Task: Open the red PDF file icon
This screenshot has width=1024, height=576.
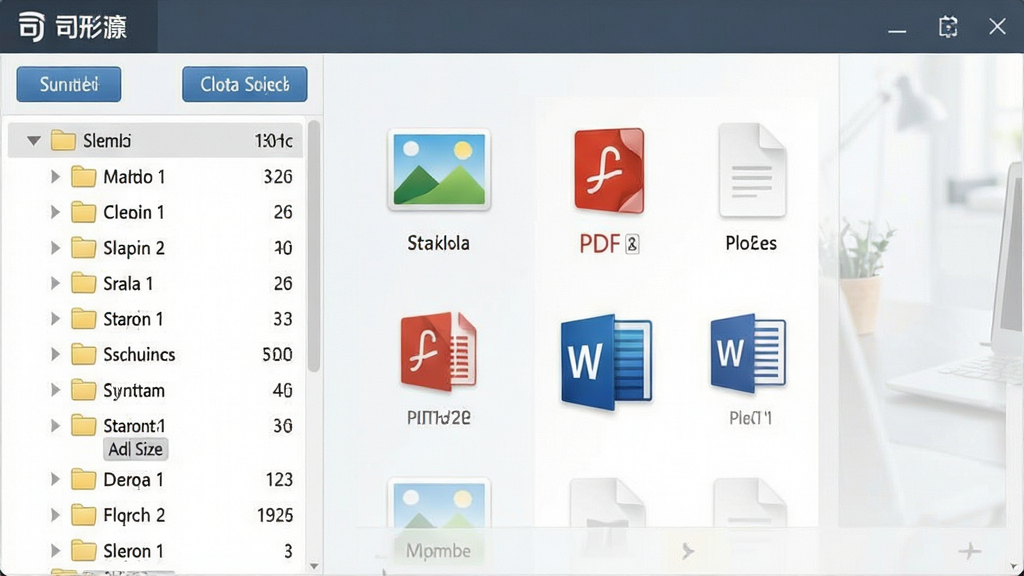Action: click(x=609, y=170)
